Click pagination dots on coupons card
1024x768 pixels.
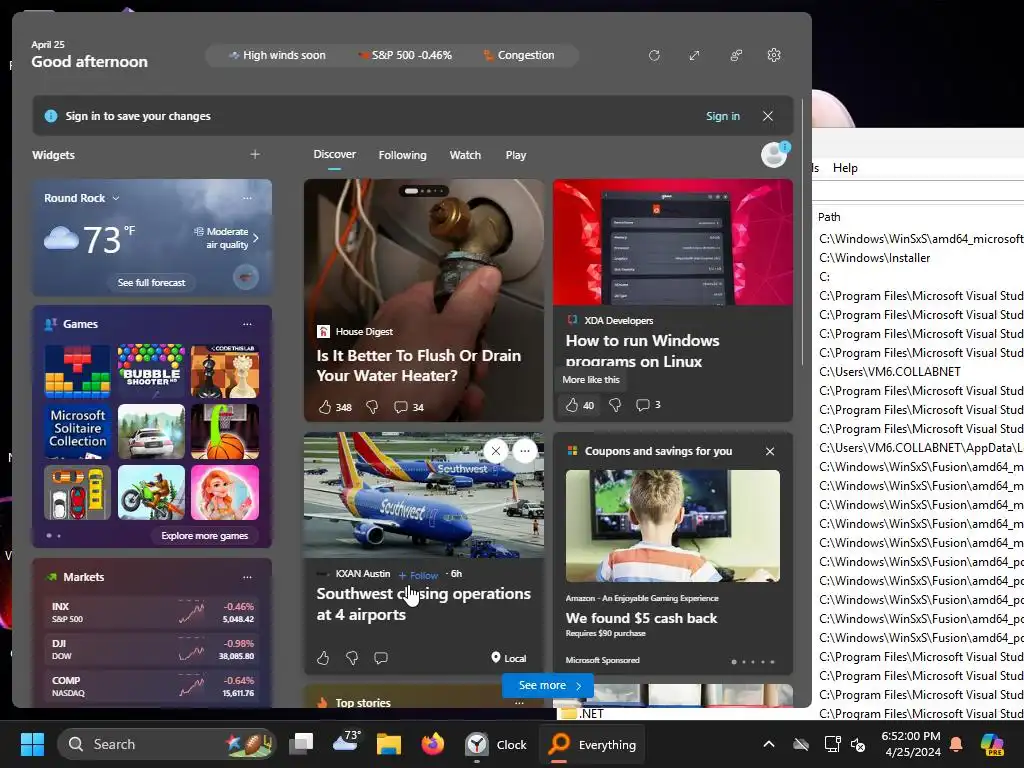(753, 662)
